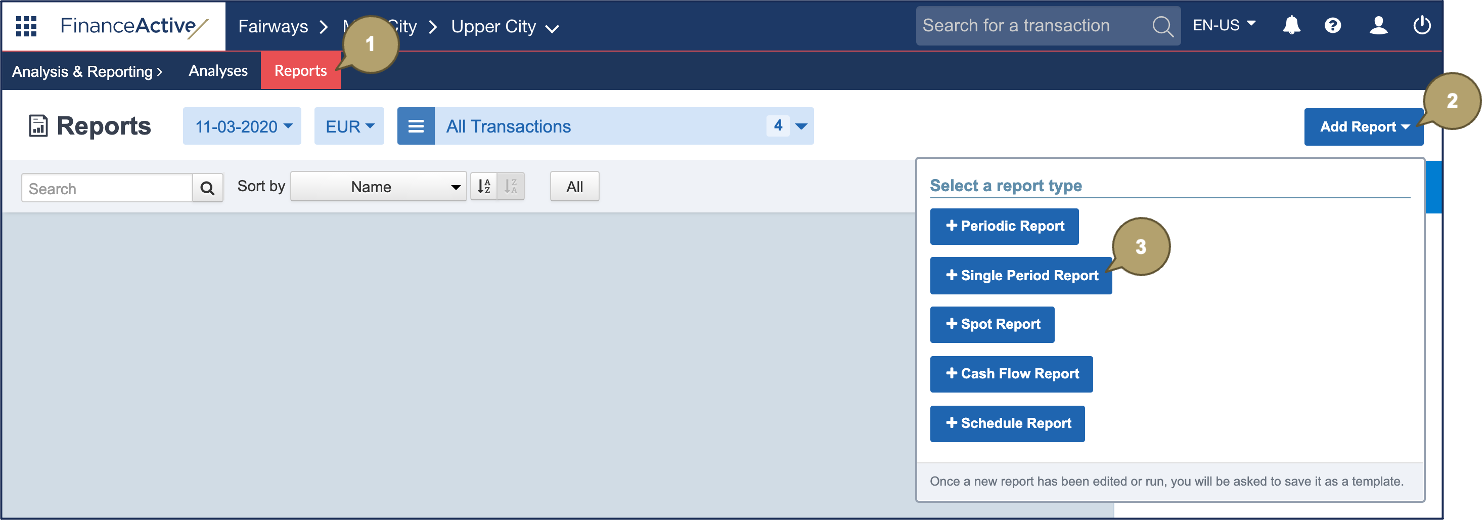The width and height of the screenshot is (1484, 520).
Task: Open the user profile icon
Action: pyautogui.click(x=1378, y=26)
